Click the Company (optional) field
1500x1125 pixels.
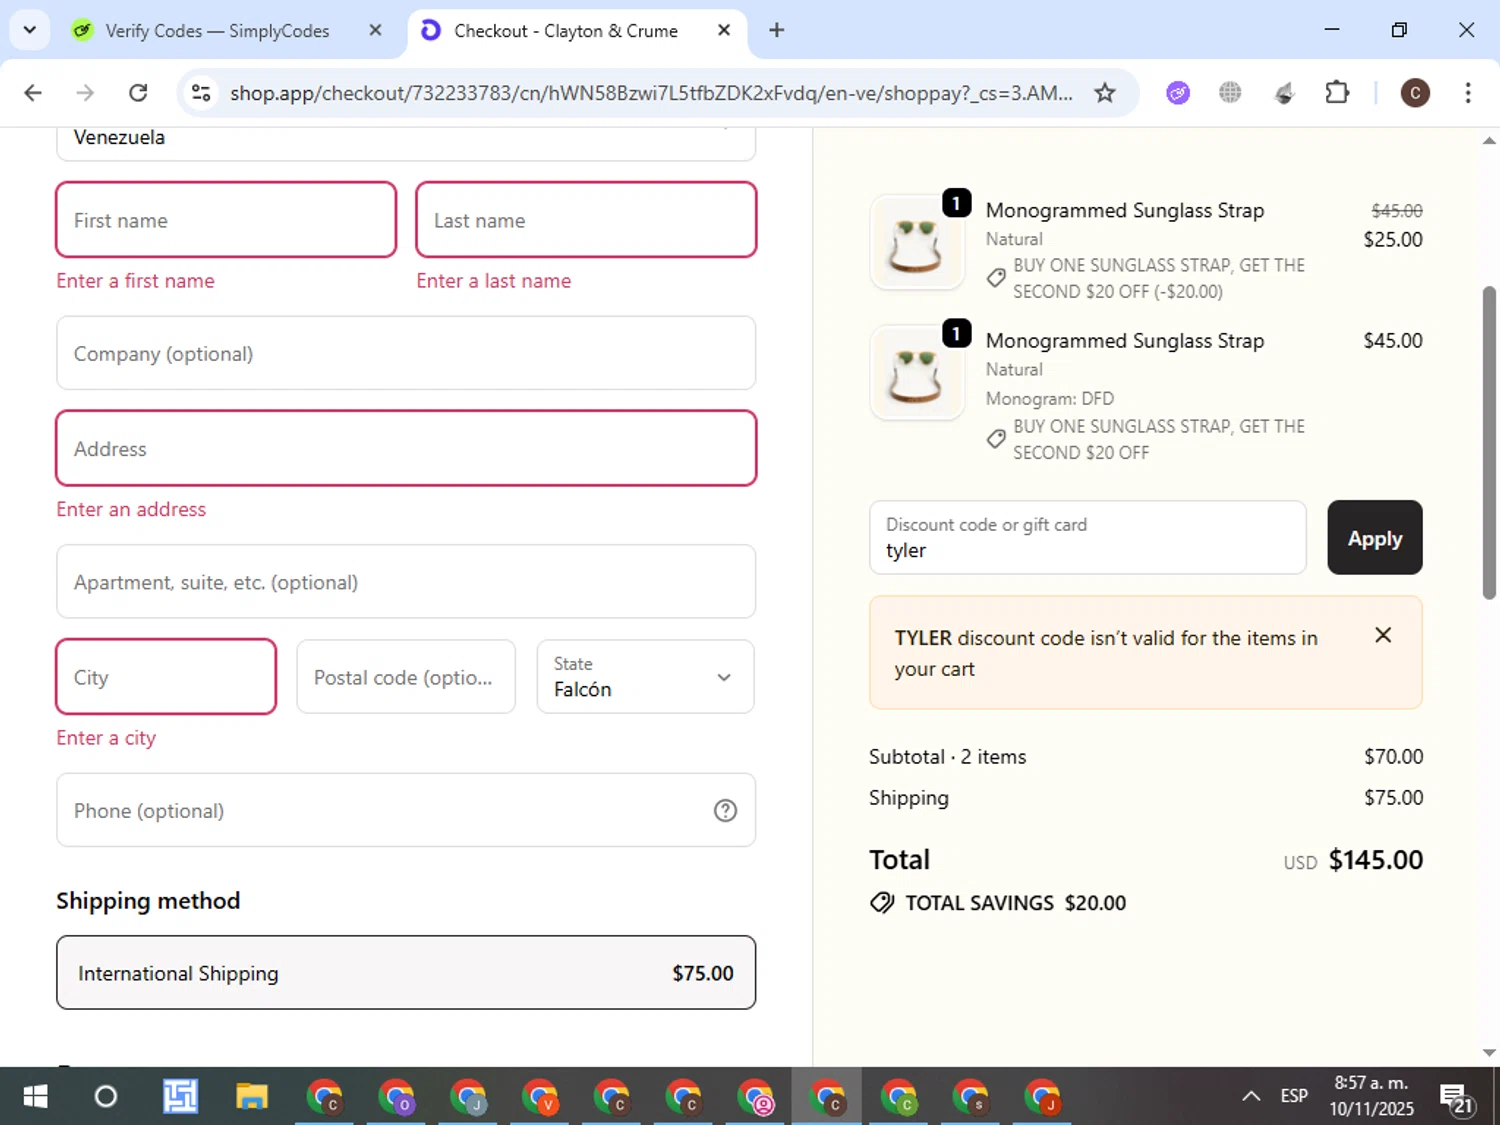tap(406, 353)
